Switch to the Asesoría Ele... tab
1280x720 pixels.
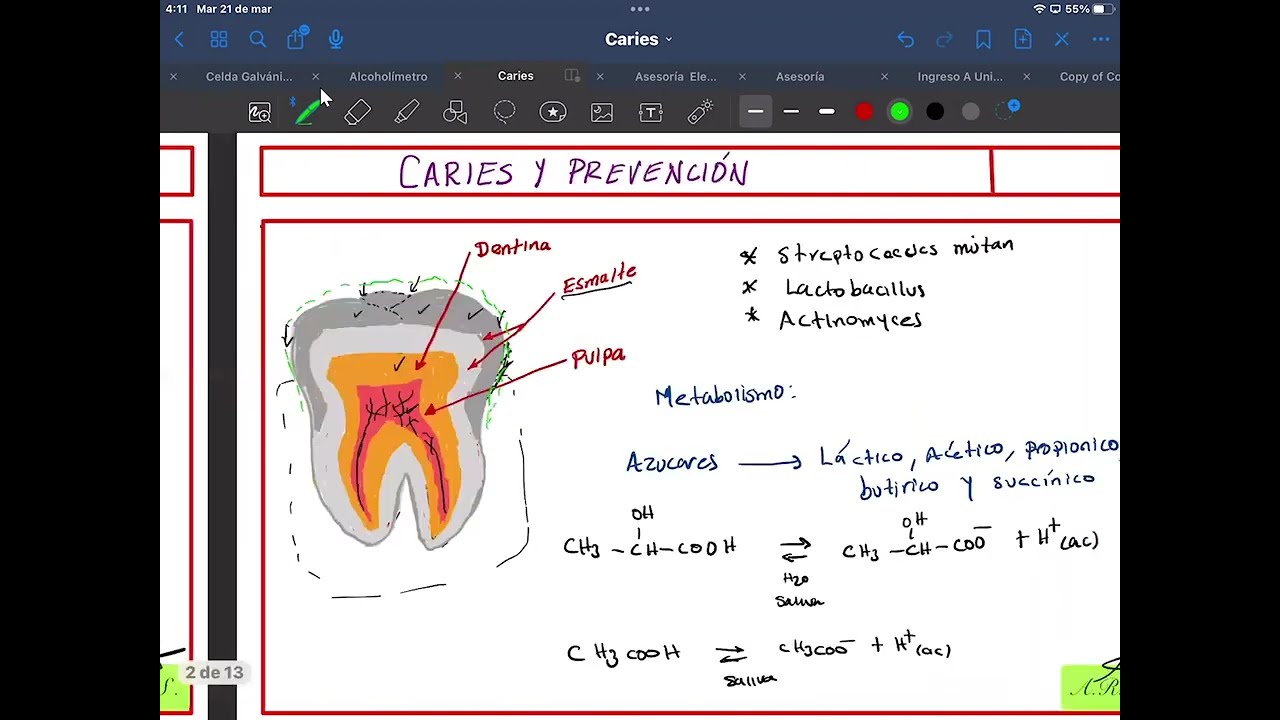pyautogui.click(x=676, y=76)
